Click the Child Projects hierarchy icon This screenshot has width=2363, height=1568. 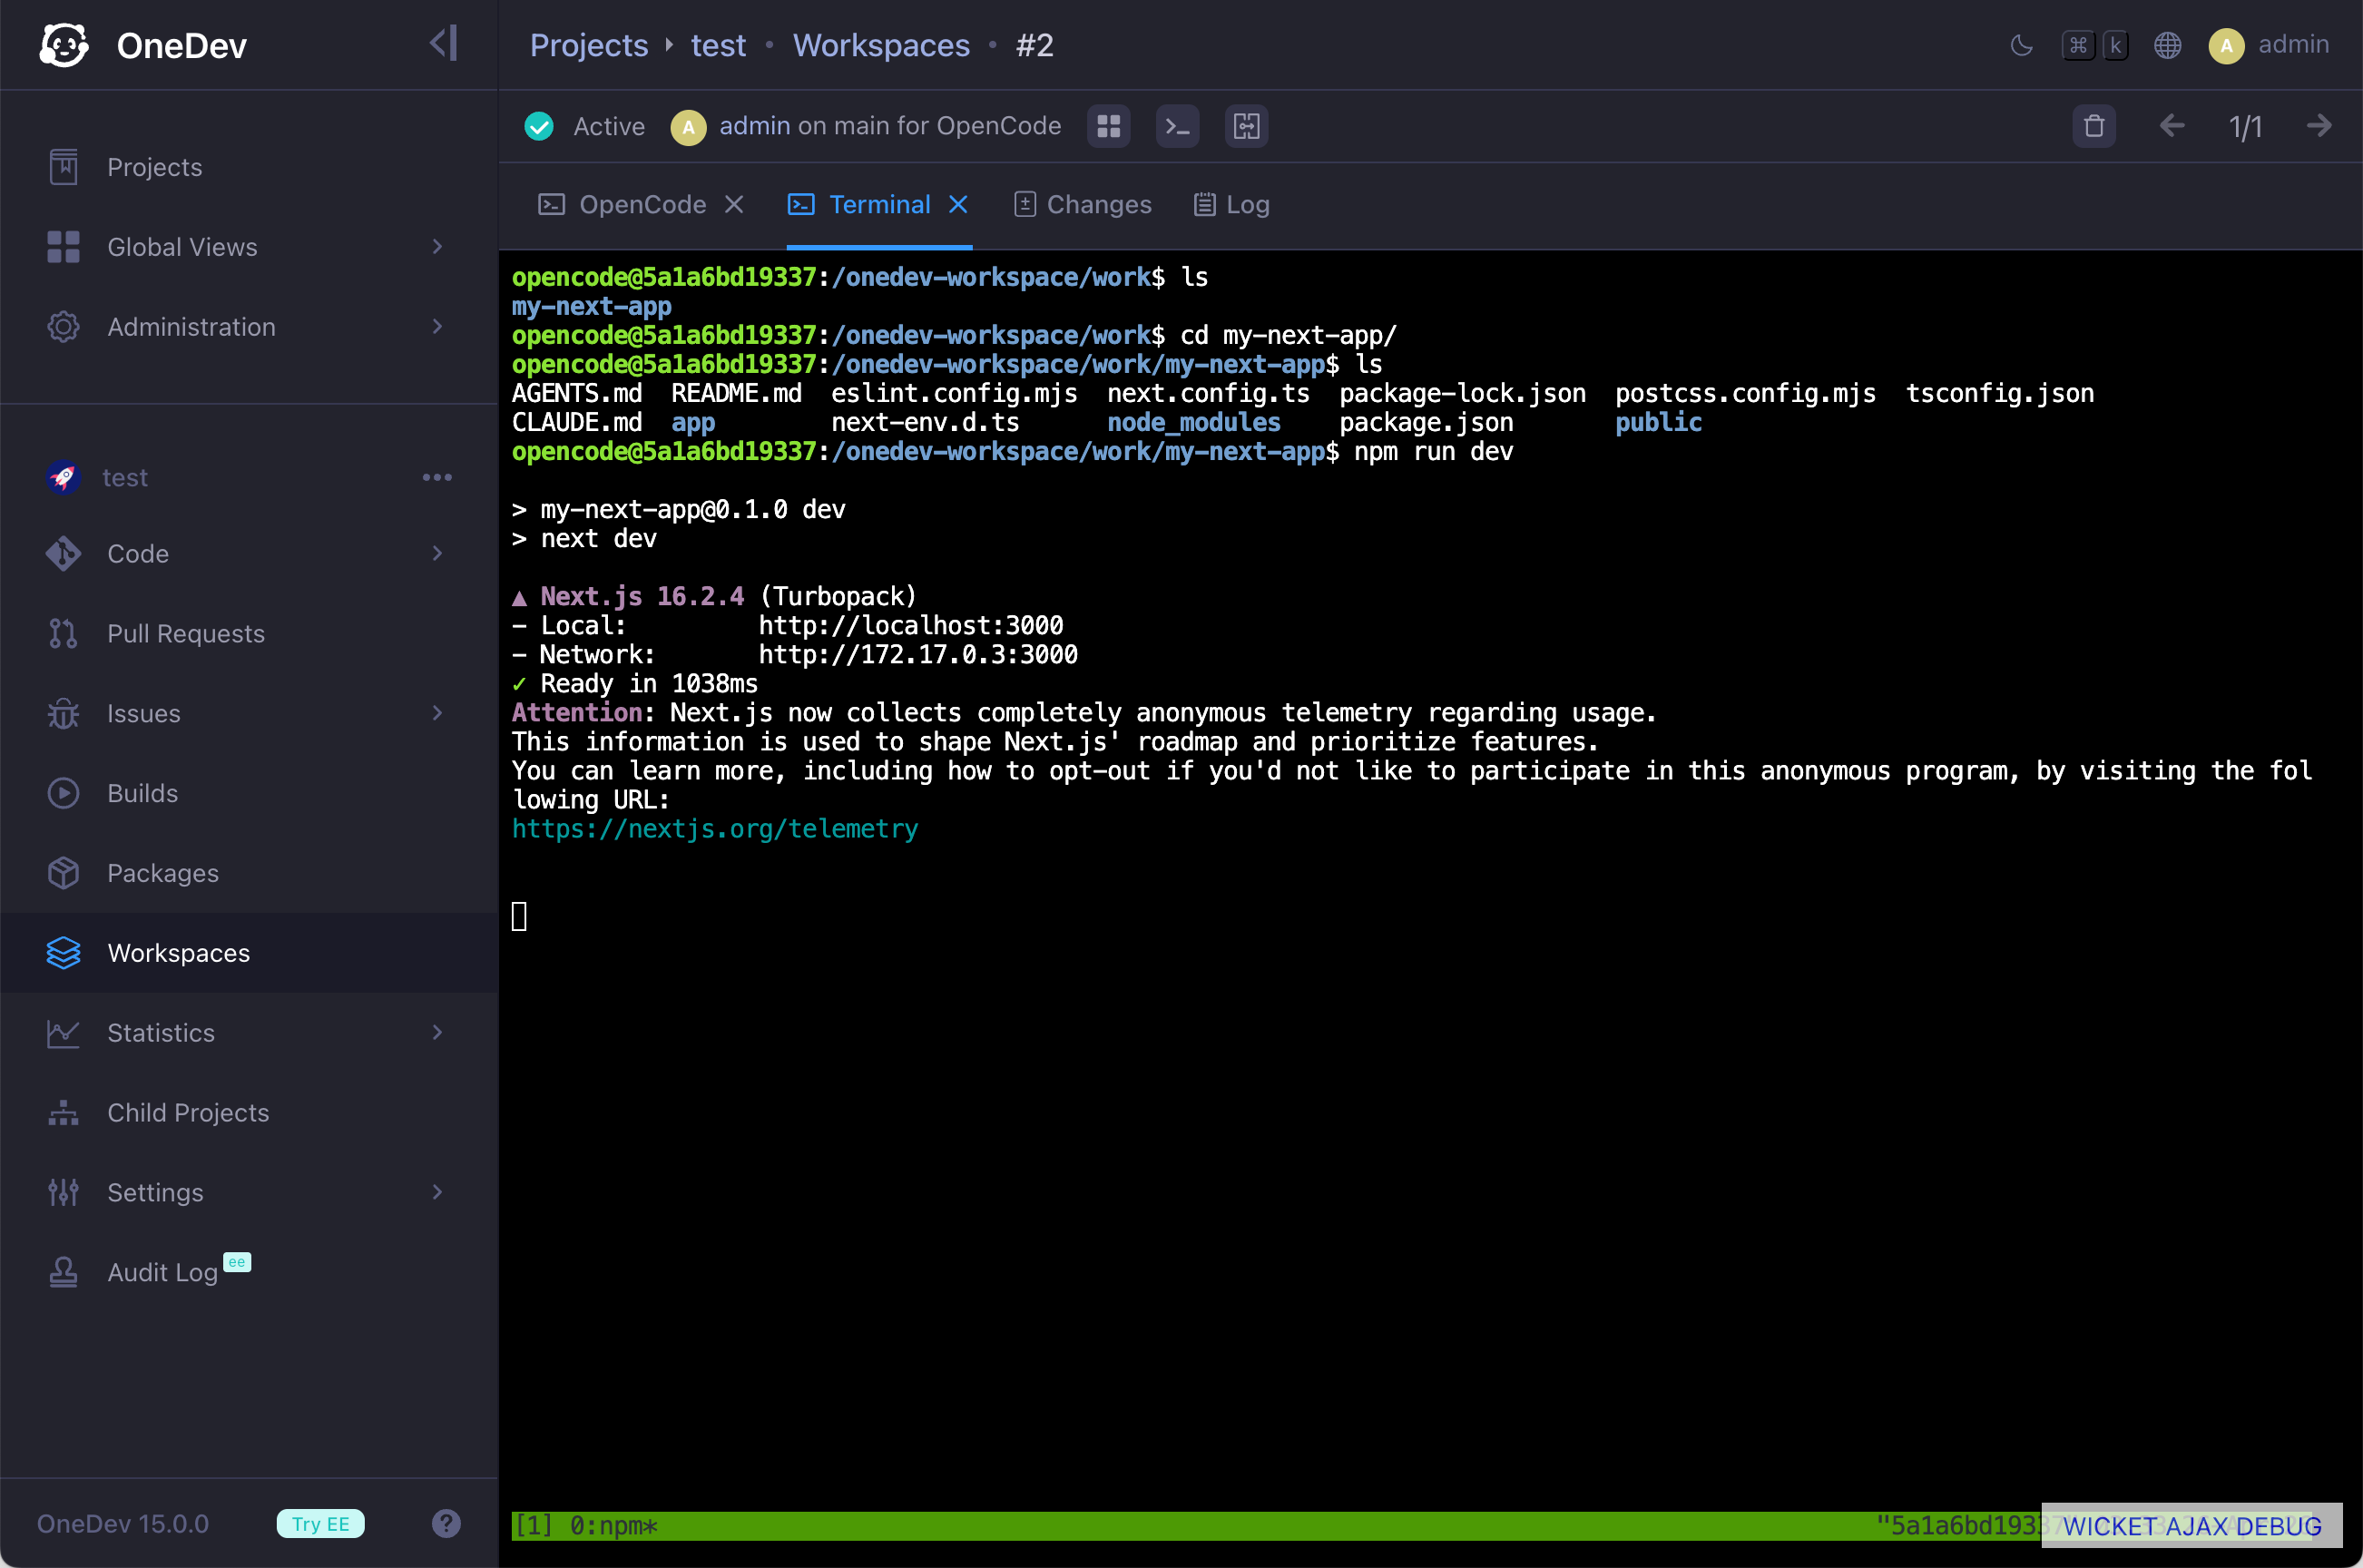pyautogui.click(x=63, y=1113)
